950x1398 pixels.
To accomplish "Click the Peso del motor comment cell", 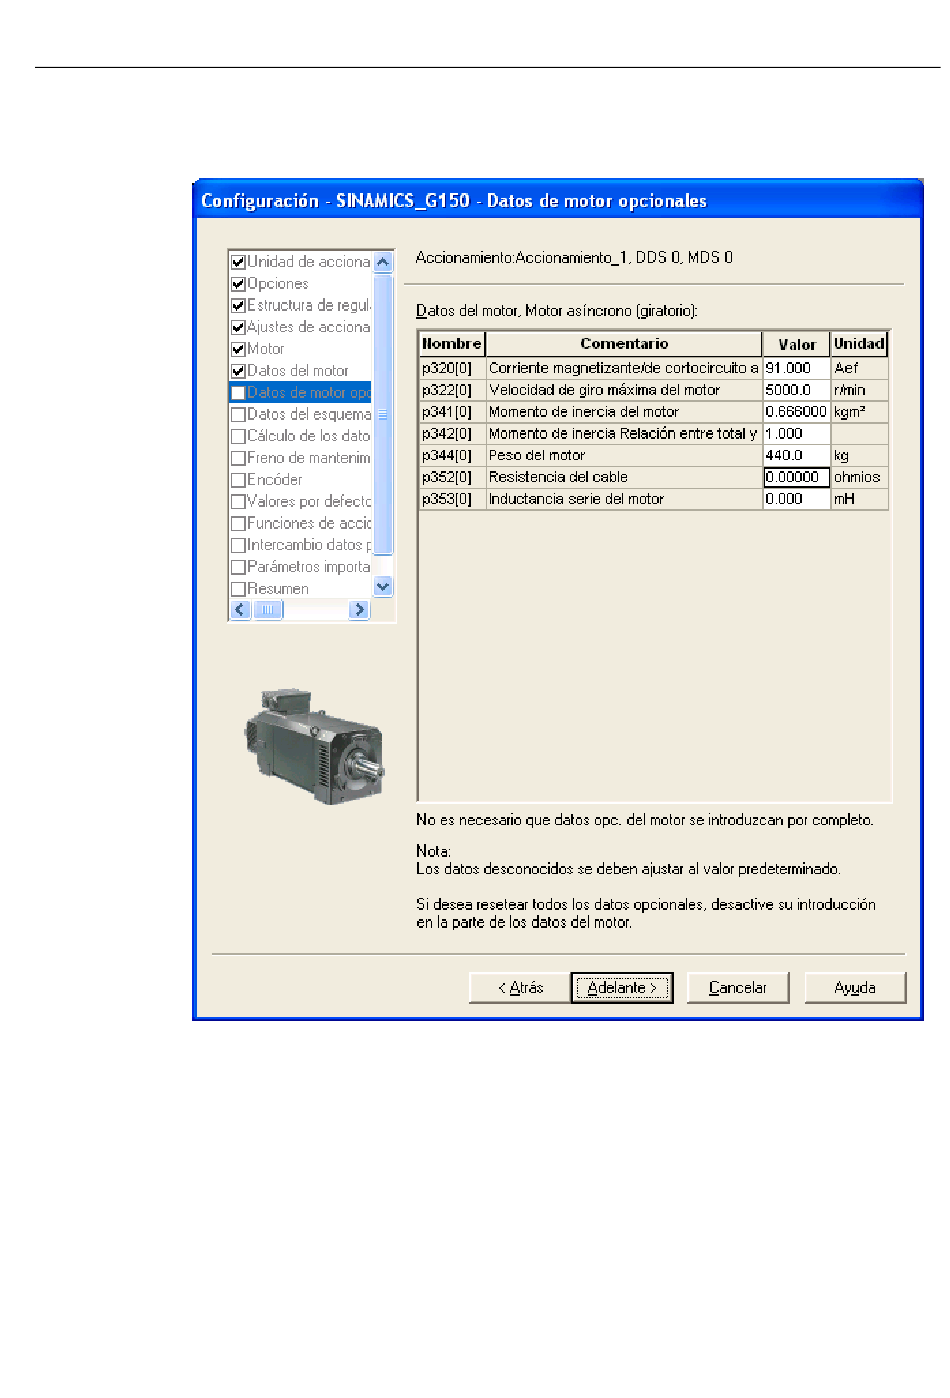I will pos(624,455).
